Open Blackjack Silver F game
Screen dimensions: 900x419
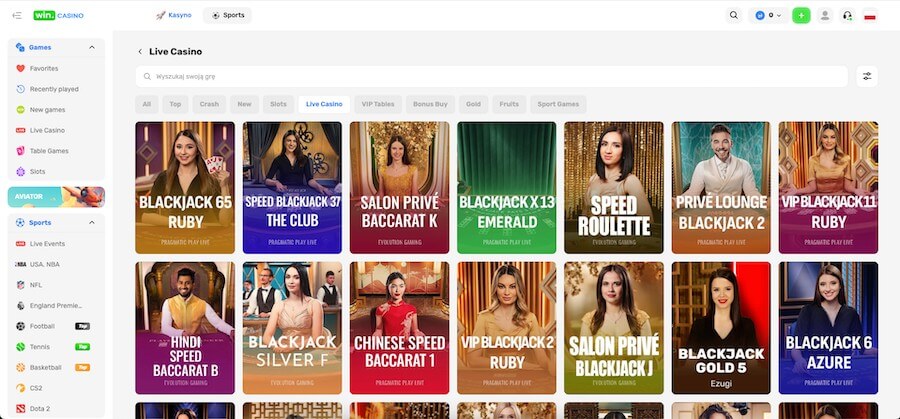click(x=292, y=328)
